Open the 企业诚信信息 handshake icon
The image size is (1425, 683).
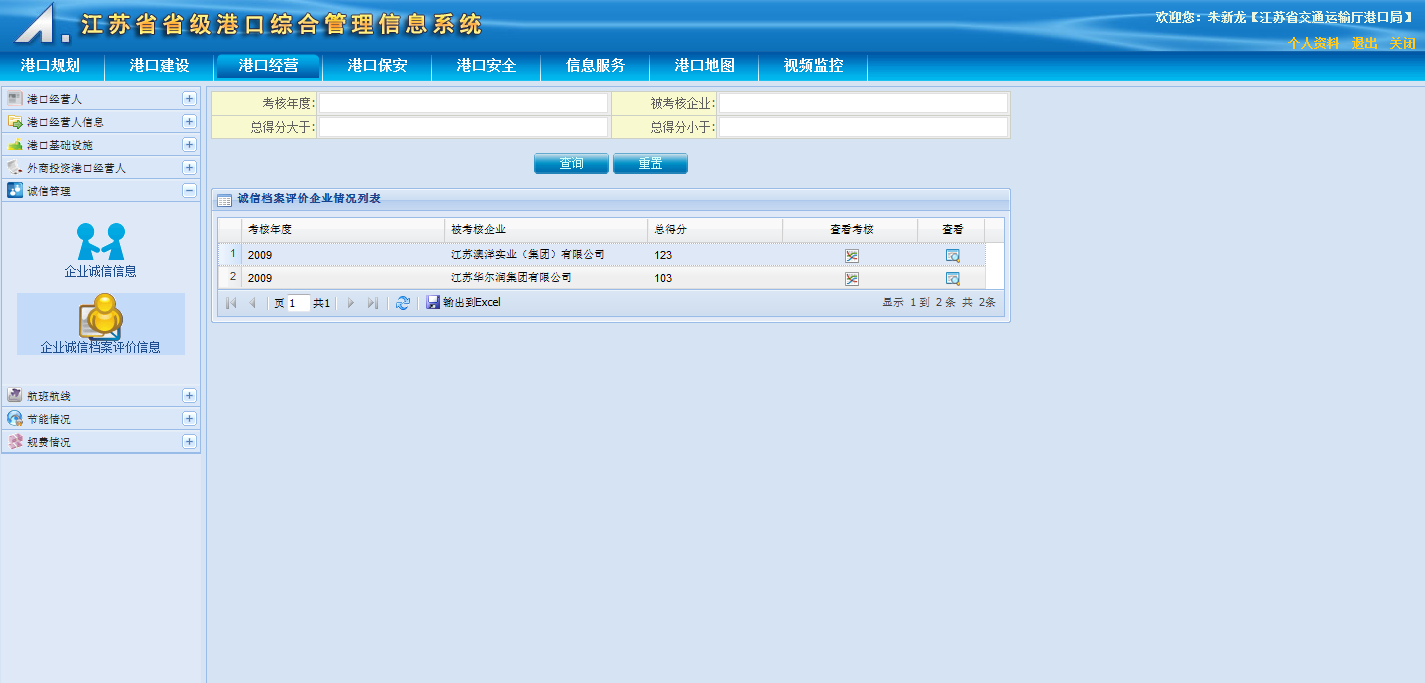tap(101, 242)
